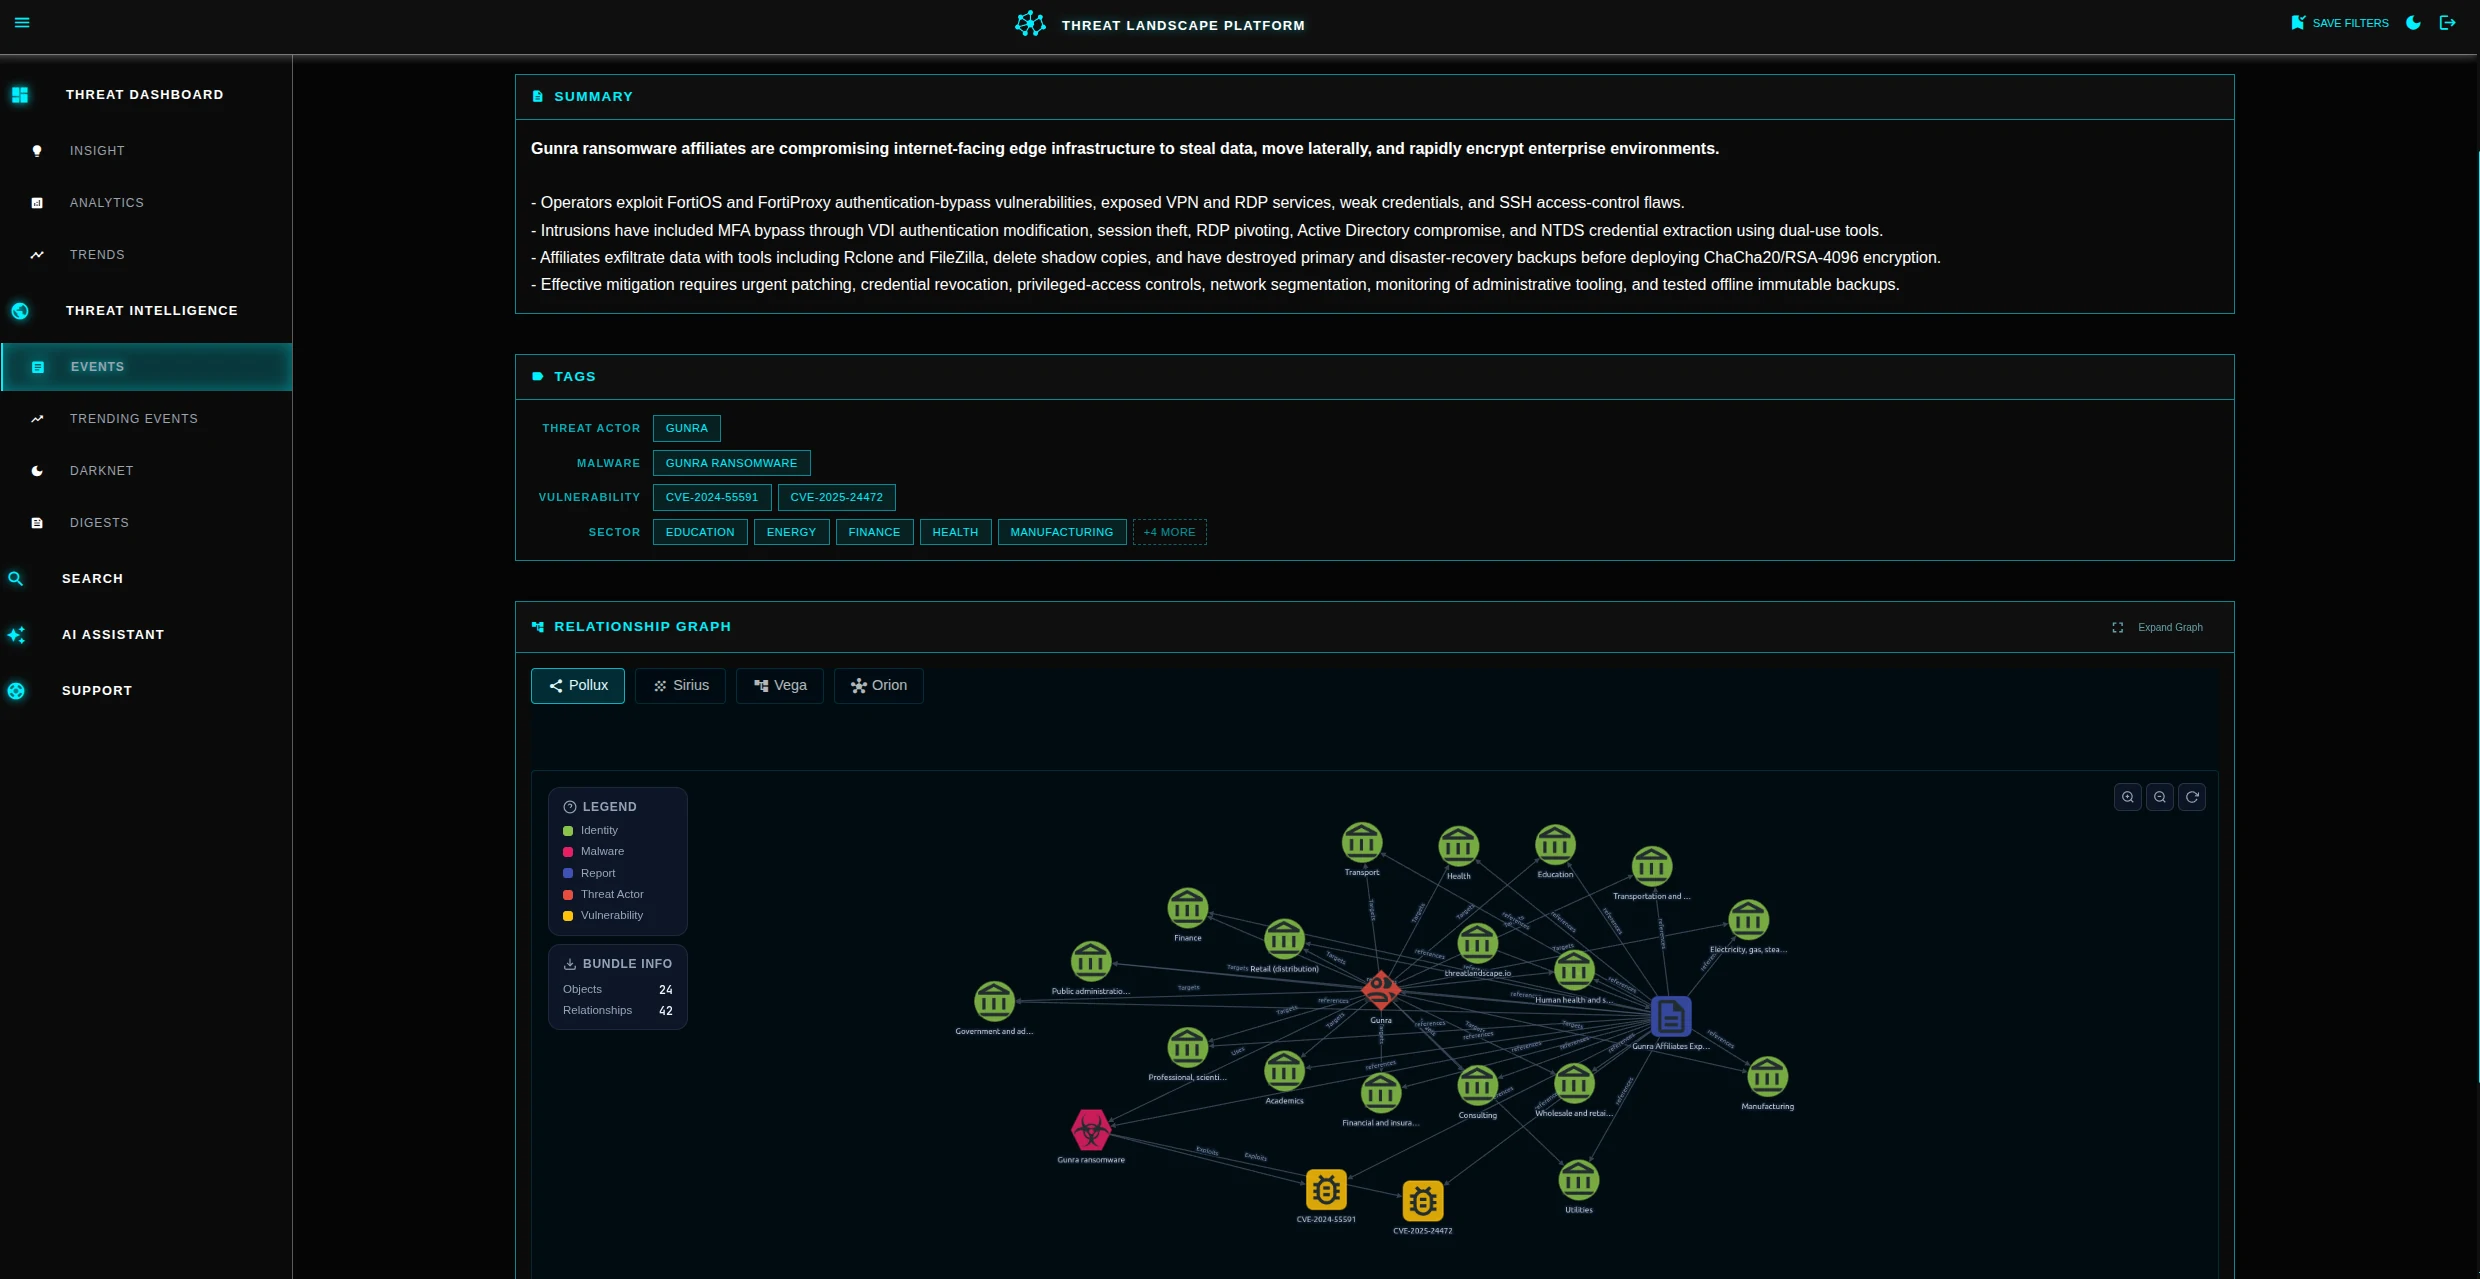Select the Manufacturing identity node
Screen dimensions: 2480x1279
pyautogui.click(x=1768, y=1077)
